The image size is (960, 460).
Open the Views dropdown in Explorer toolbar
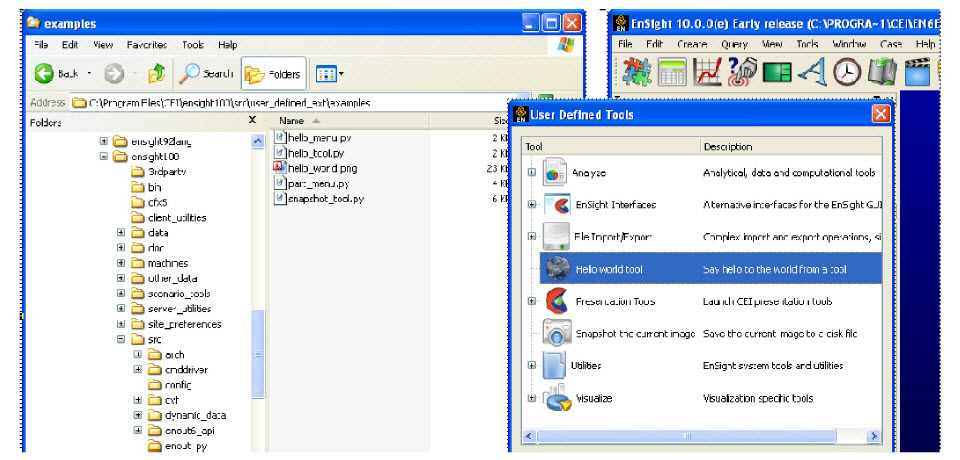coord(330,74)
